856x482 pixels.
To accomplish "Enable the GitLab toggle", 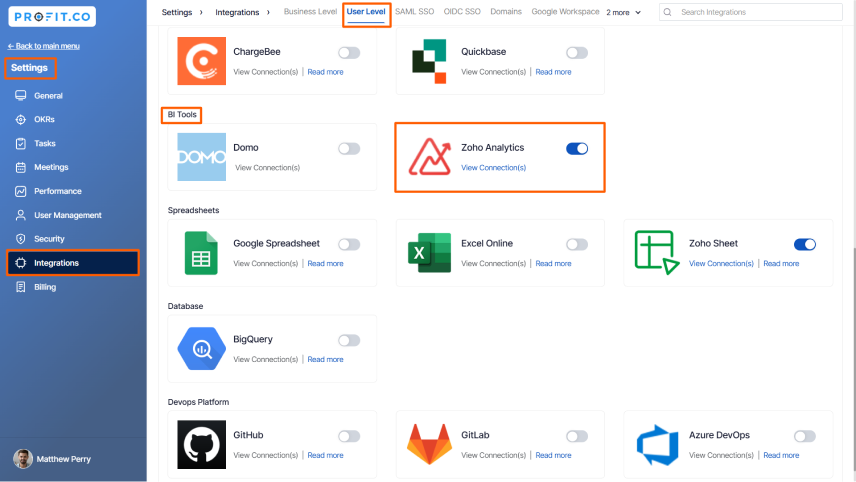I will click(577, 436).
